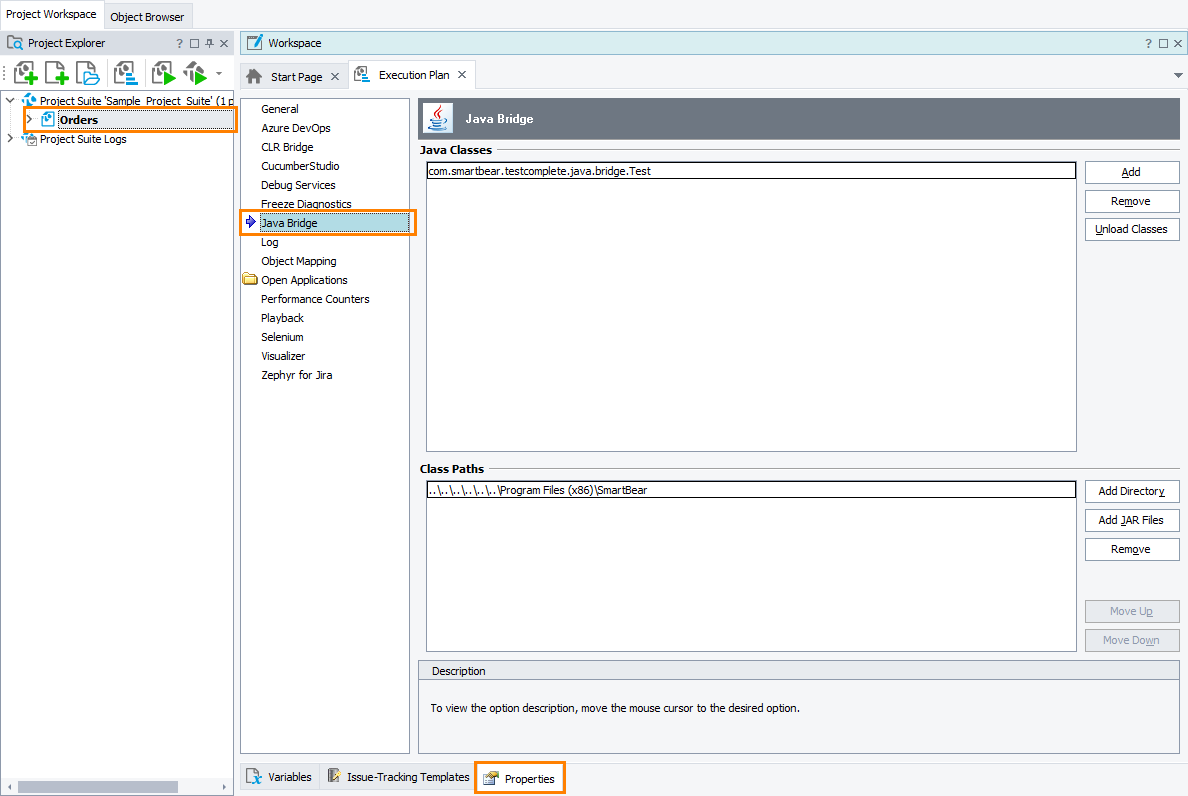Click the pin icon in Project Explorer header
Image resolution: width=1188 pixels, height=796 pixels.
(x=211, y=43)
